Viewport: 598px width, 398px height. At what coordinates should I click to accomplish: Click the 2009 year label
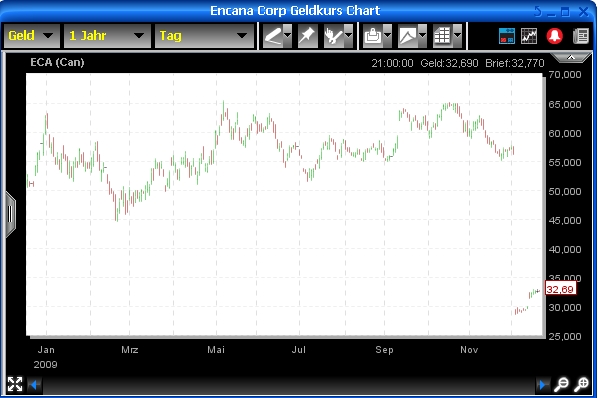coord(45,364)
